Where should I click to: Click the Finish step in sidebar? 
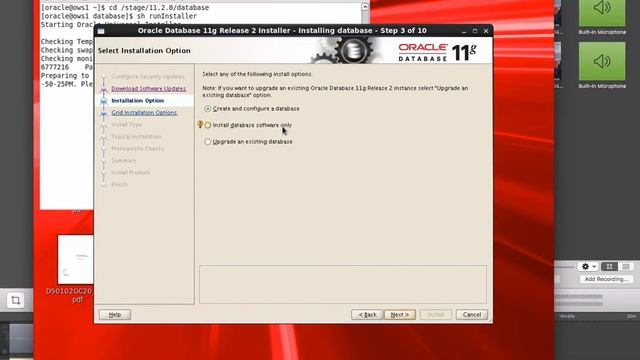click(119, 184)
